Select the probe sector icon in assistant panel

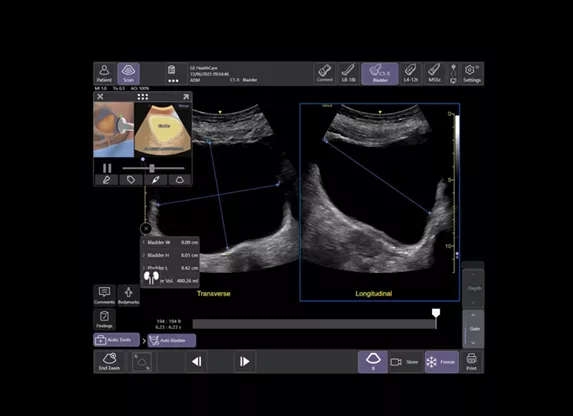(180, 180)
